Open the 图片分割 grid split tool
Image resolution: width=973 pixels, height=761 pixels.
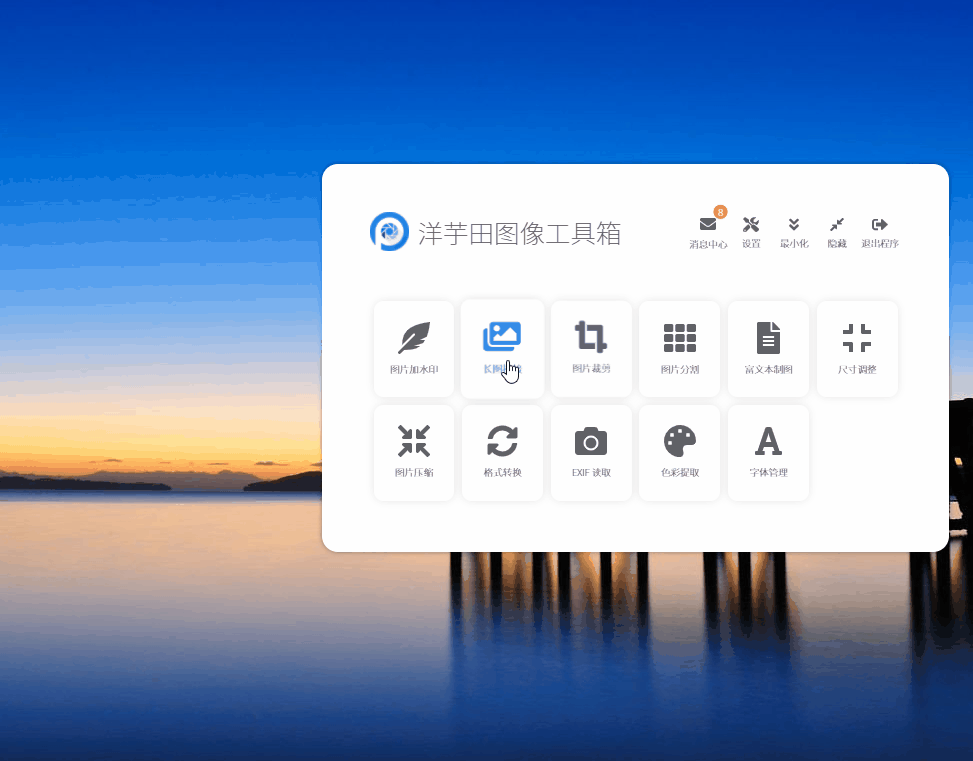[x=679, y=348]
